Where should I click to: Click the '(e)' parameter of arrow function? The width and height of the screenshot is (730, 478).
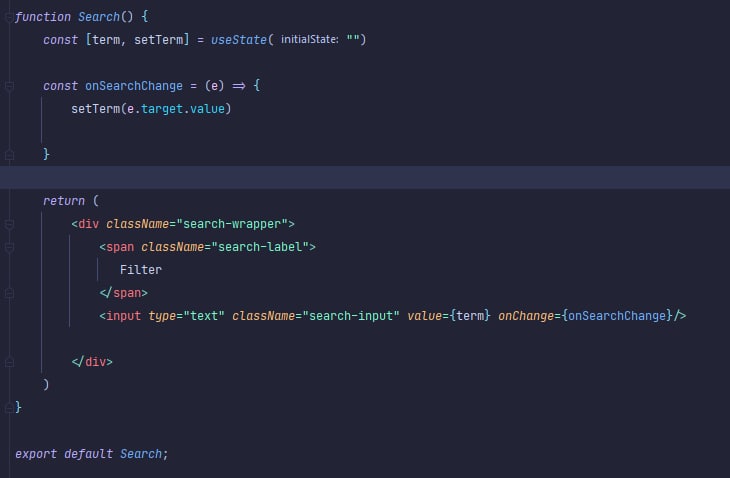(214, 86)
